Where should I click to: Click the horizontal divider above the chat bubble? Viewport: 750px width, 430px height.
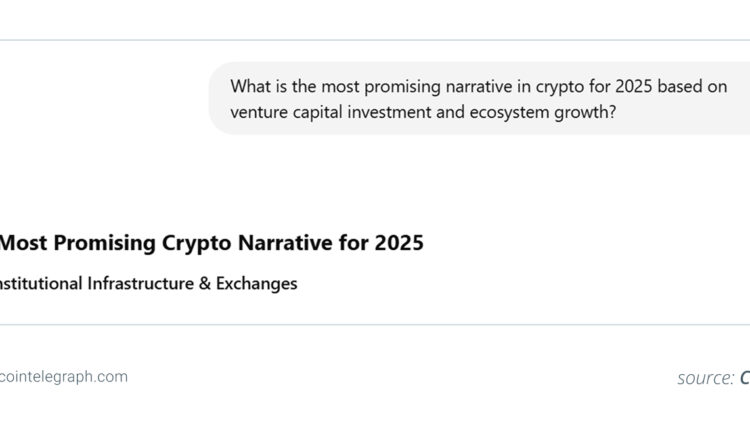[375, 40]
